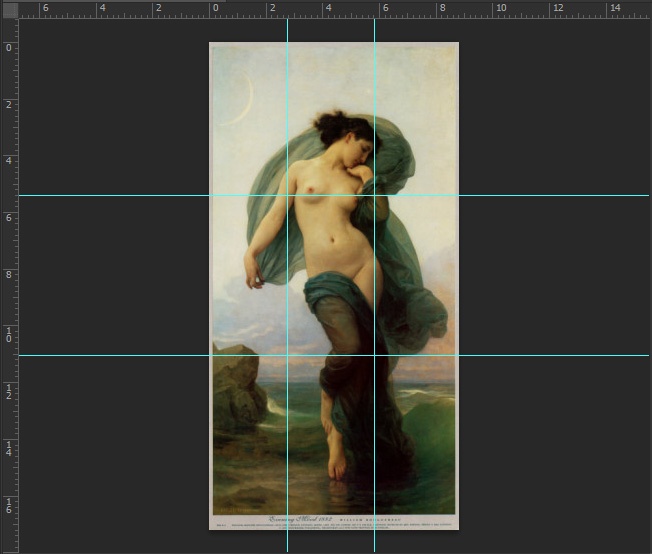
Task: Click the 8 mark on vertical ruler
Action: (9, 275)
